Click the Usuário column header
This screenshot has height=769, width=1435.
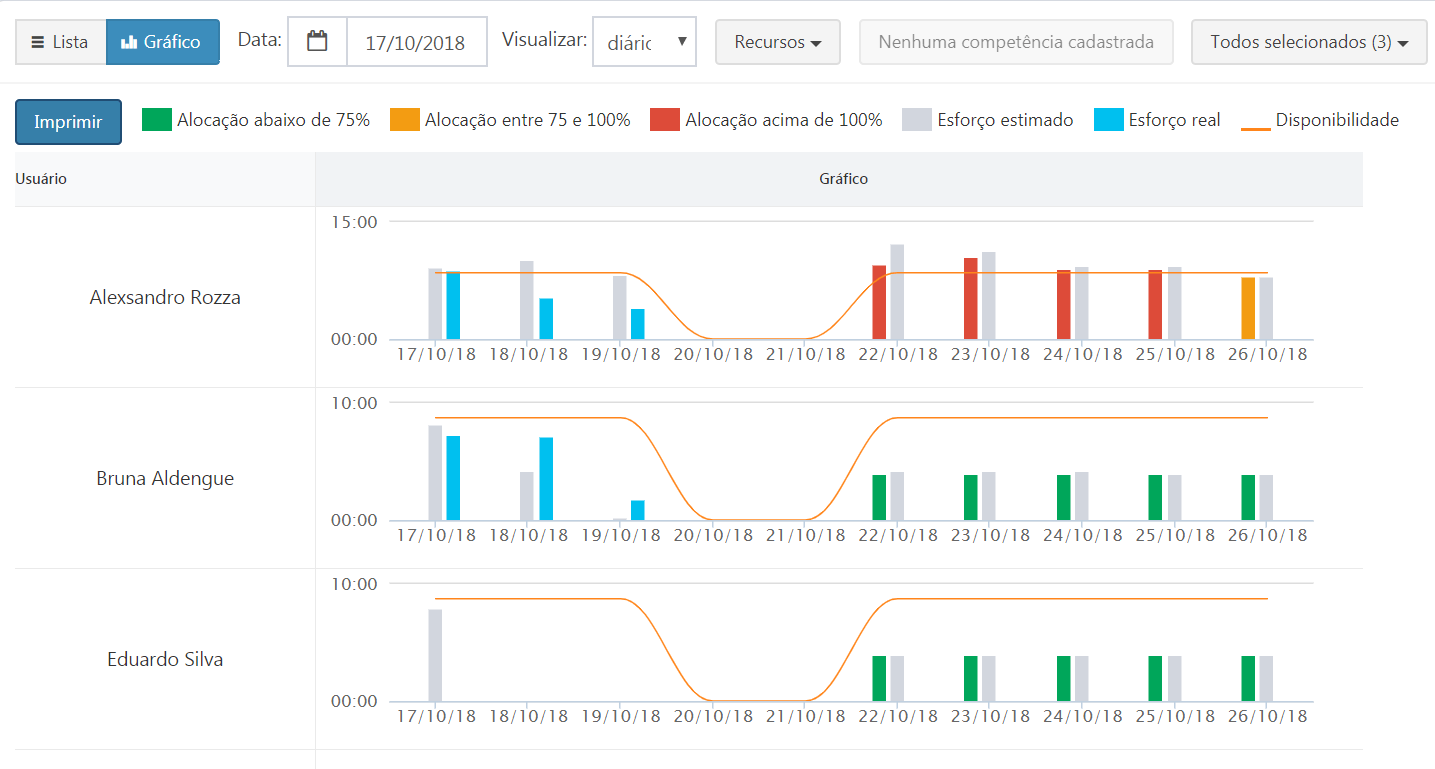(x=42, y=179)
